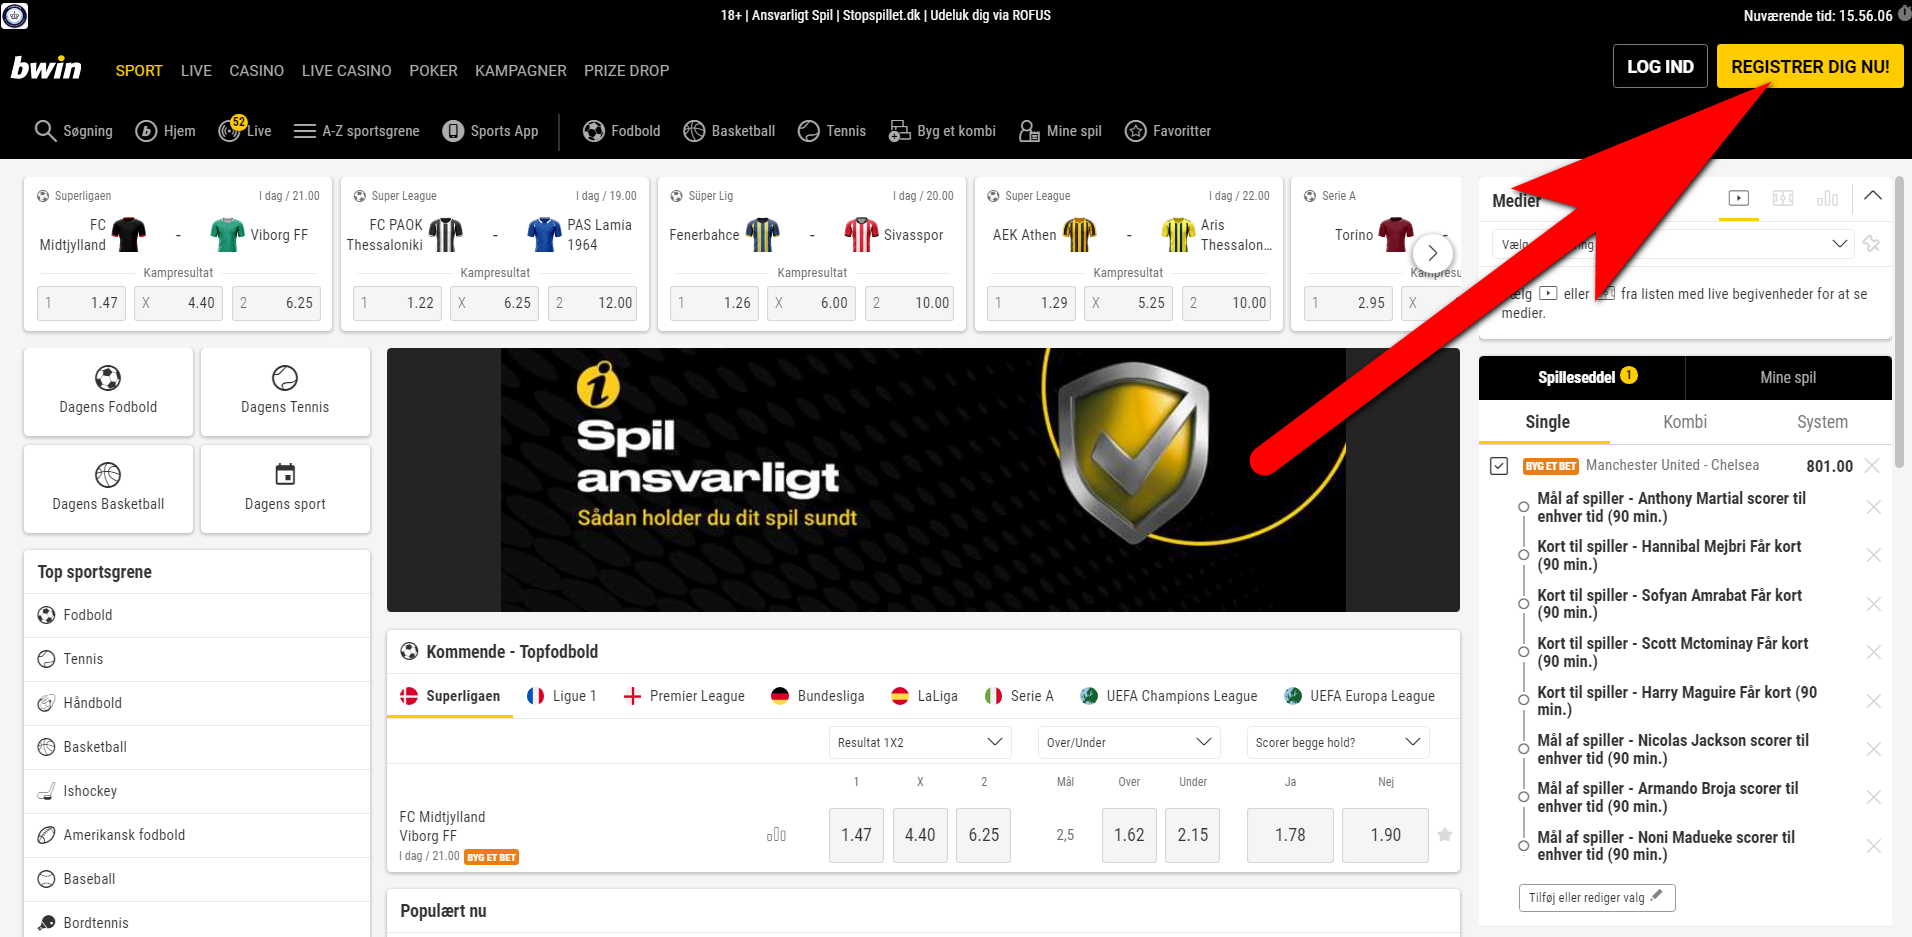Open Over/Under market dropdown
1912x937 pixels.
(1129, 742)
